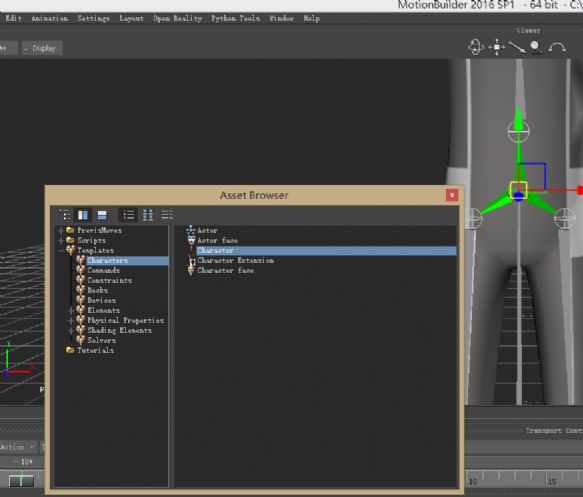
Task: Select the zoom magnifier viewer tool
Action: pyautogui.click(x=536, y=47)
